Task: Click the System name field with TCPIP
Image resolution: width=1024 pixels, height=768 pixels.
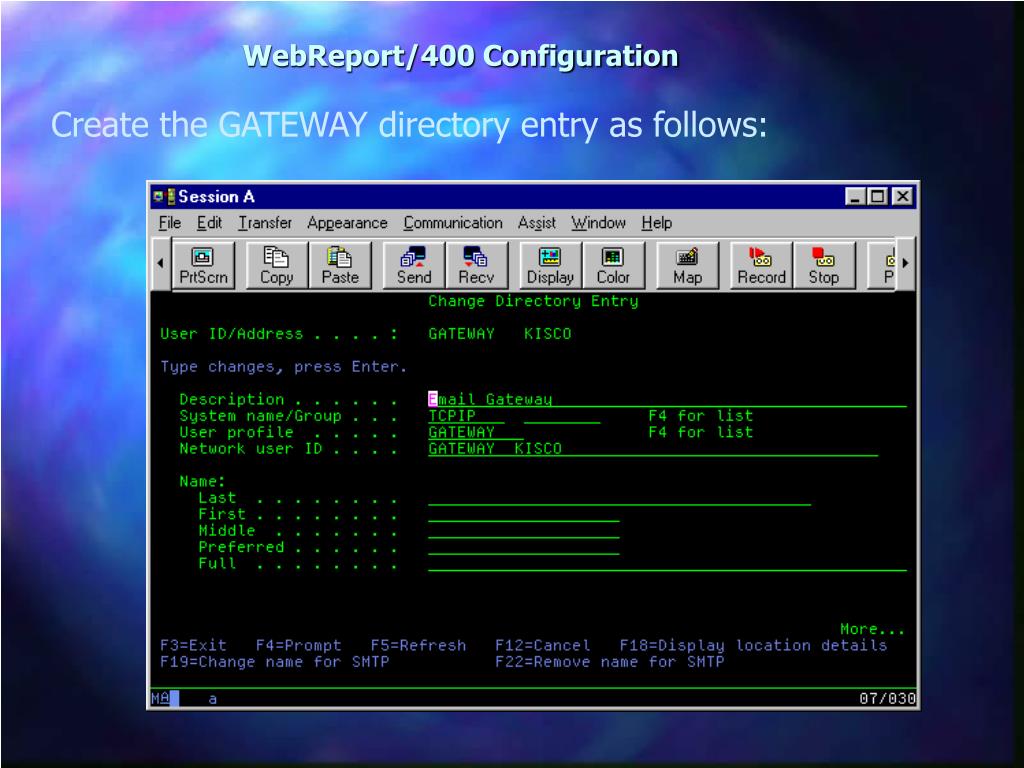Action: click(466, 416)
